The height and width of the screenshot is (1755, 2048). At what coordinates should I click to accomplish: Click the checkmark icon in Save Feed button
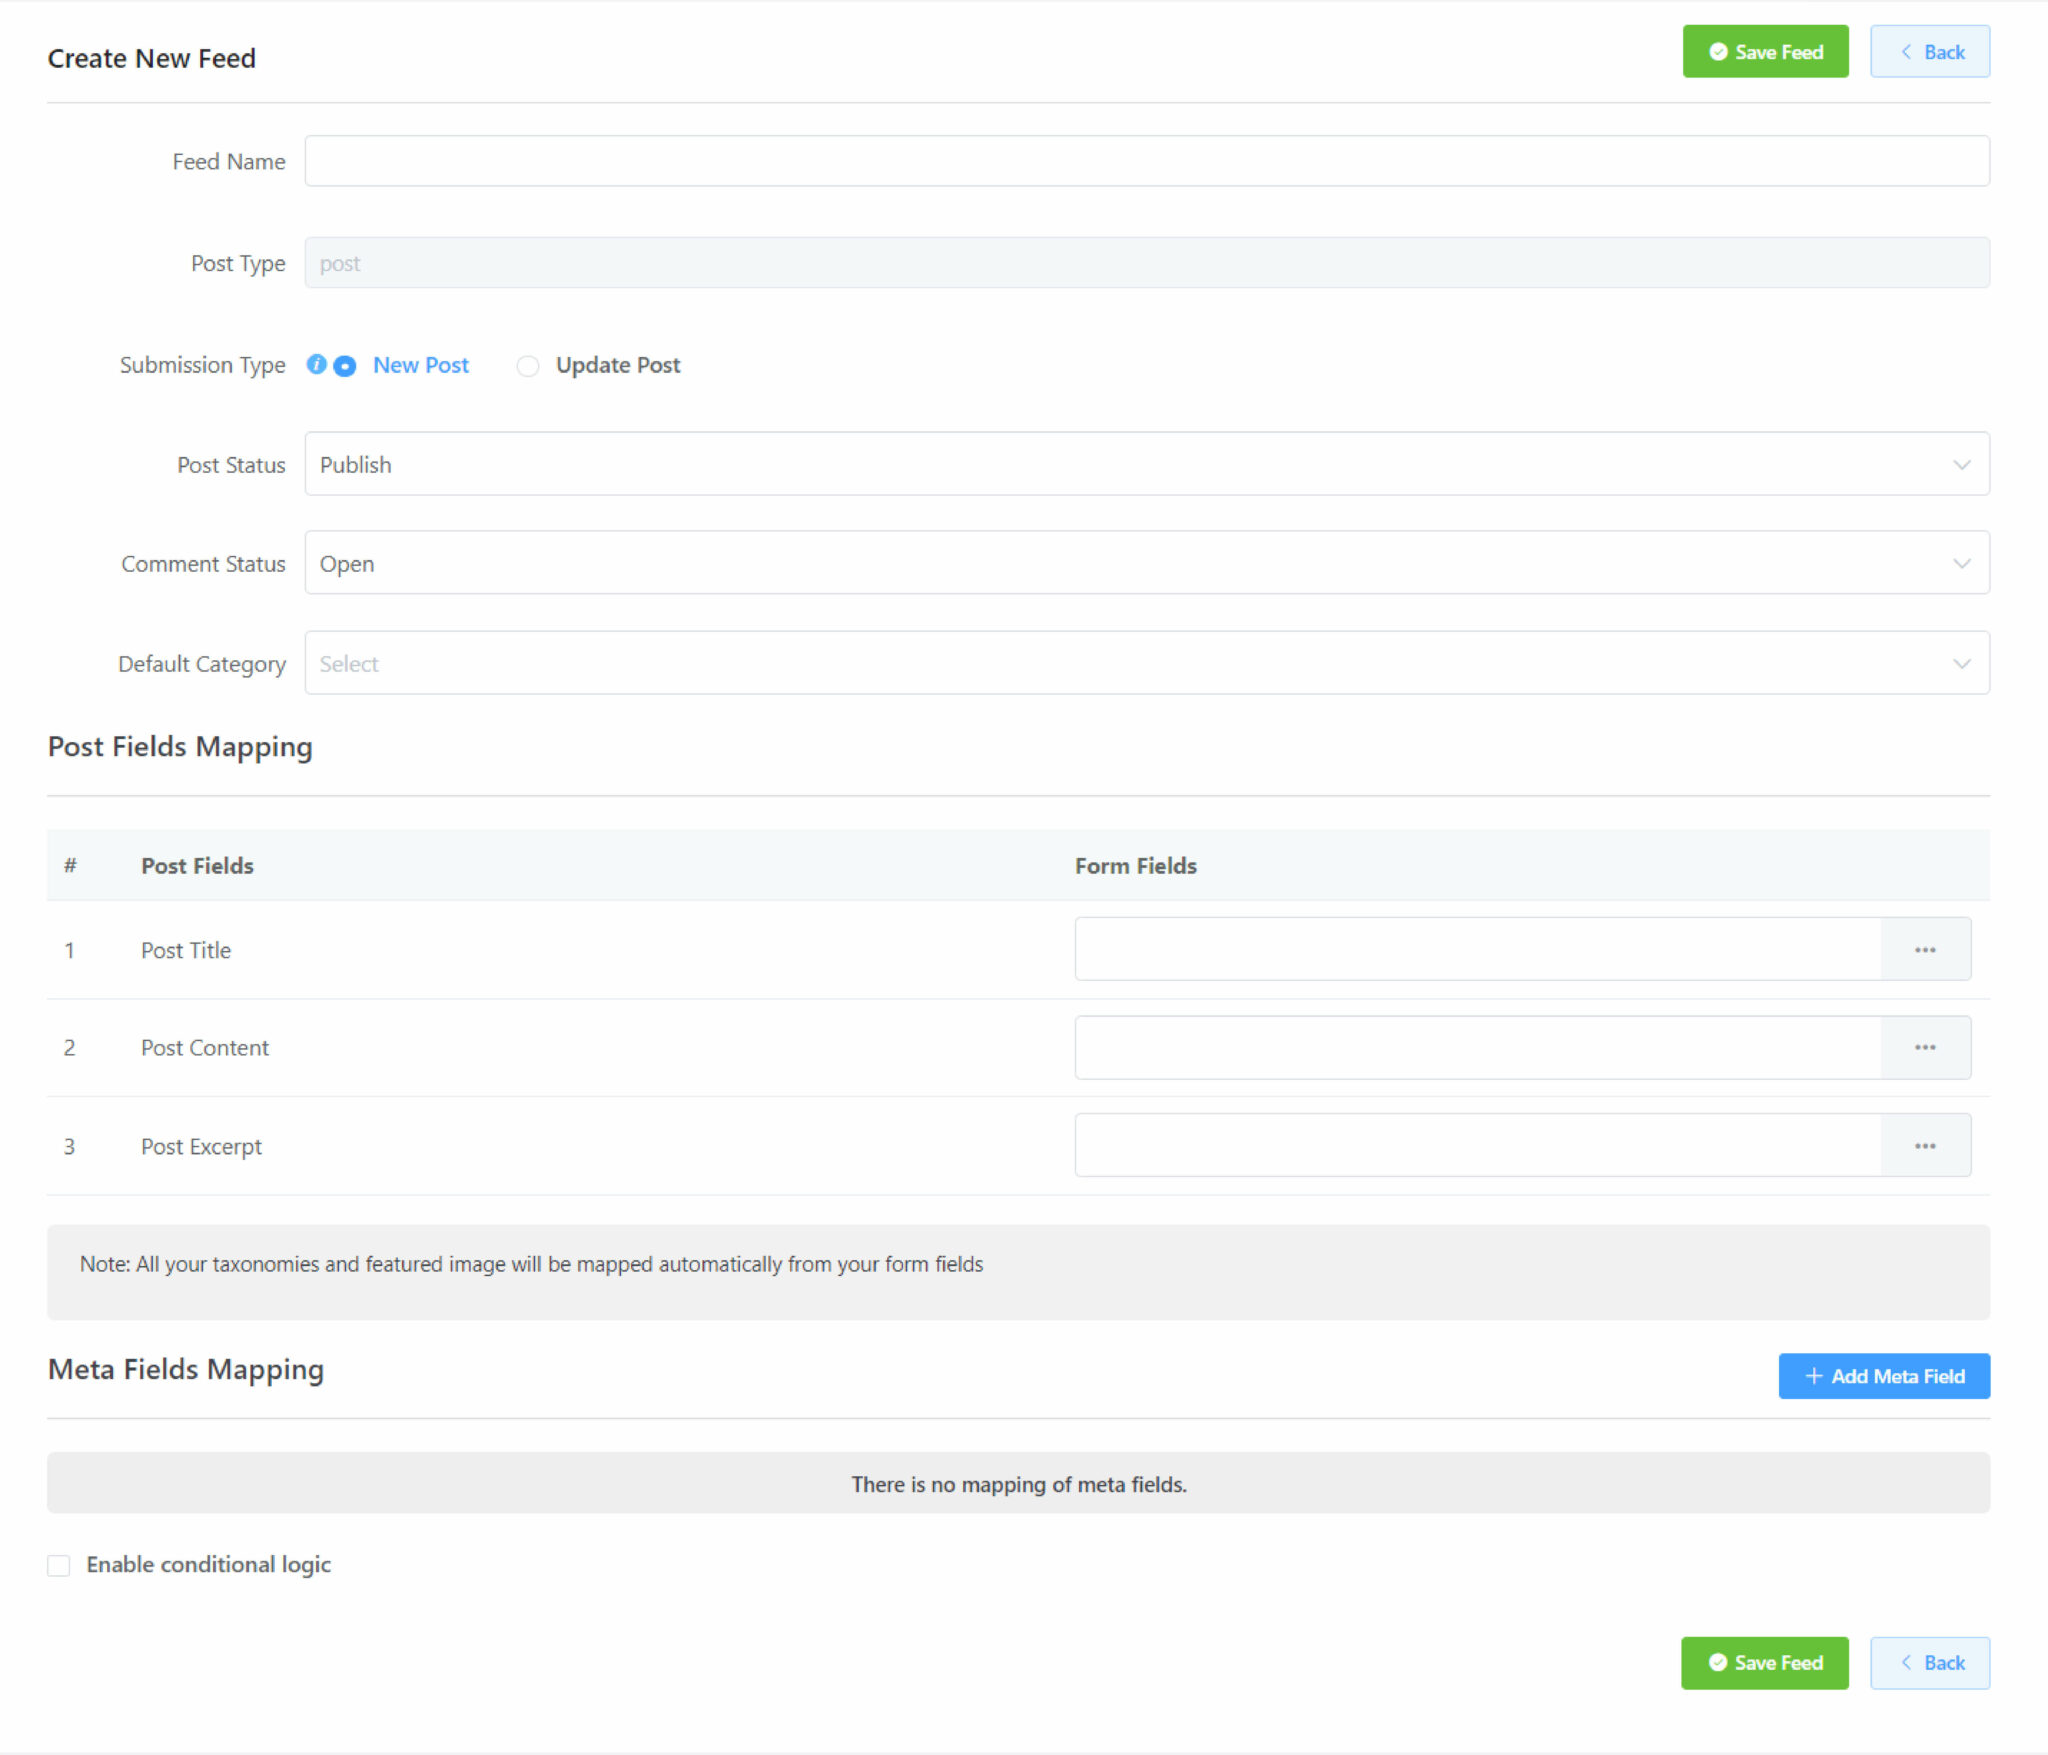click(1718, 52)
